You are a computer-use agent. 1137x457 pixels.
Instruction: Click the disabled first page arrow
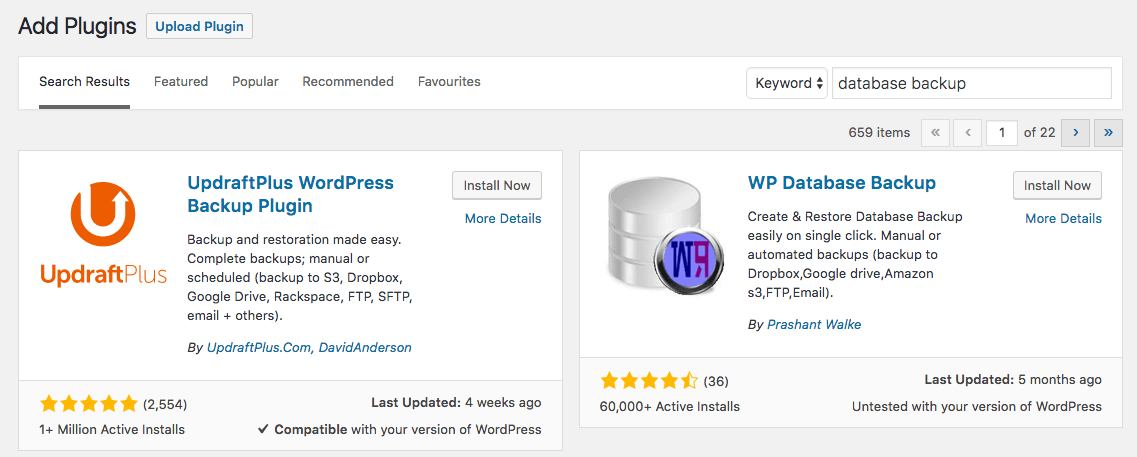point(935,132)
